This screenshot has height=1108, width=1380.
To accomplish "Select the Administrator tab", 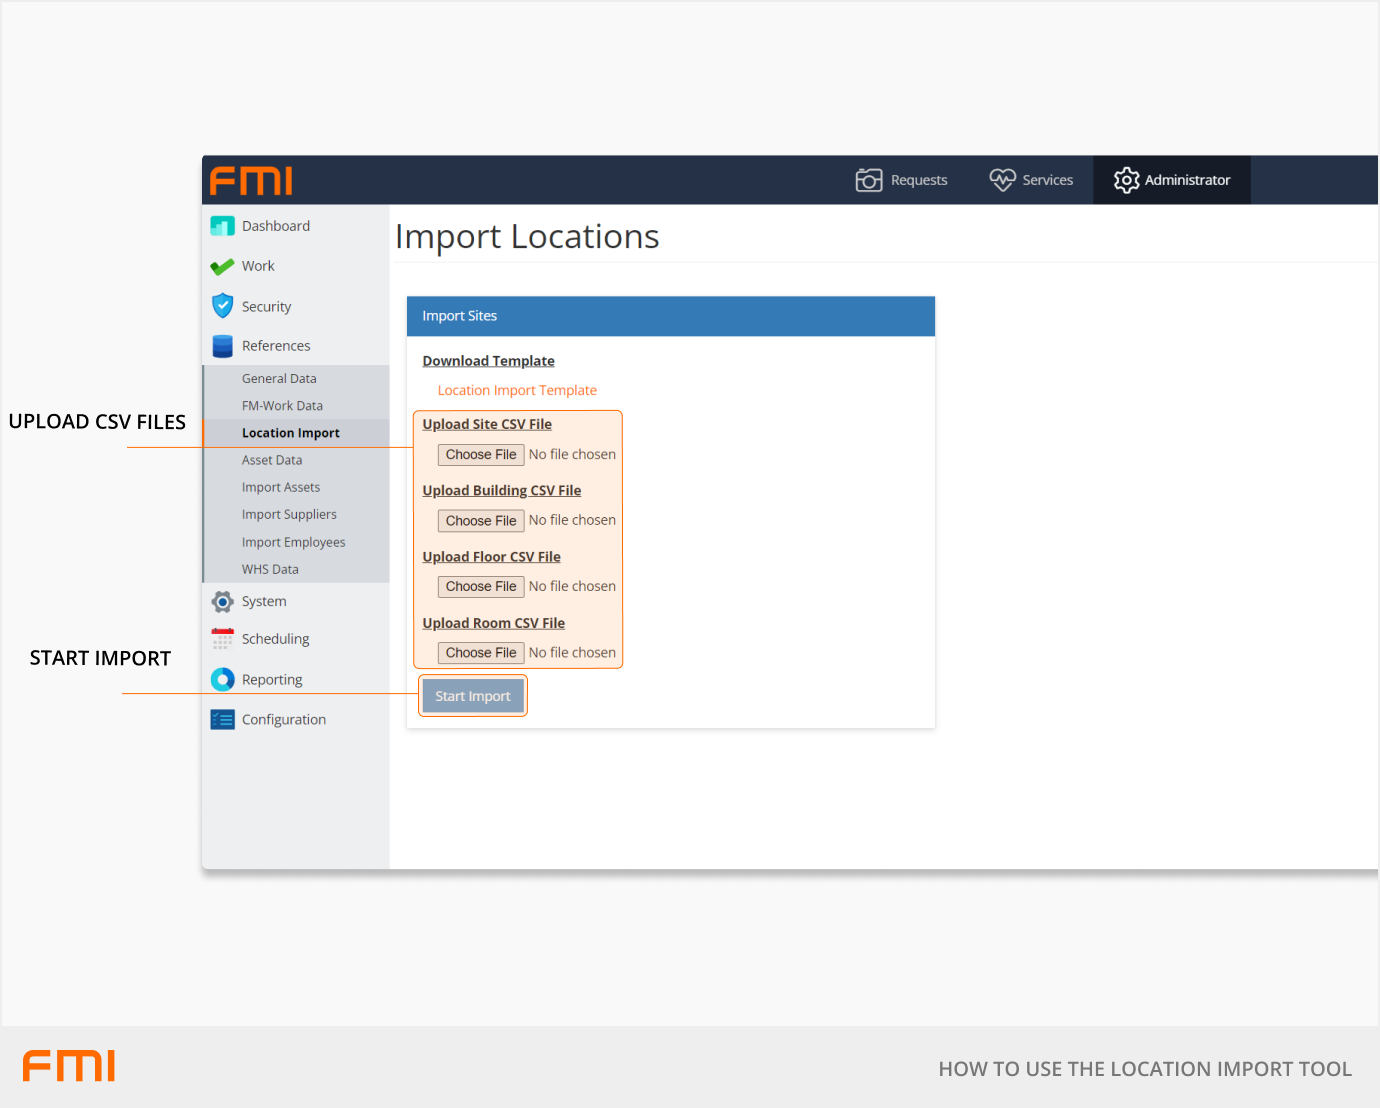I will click(x=1172, y=180).
